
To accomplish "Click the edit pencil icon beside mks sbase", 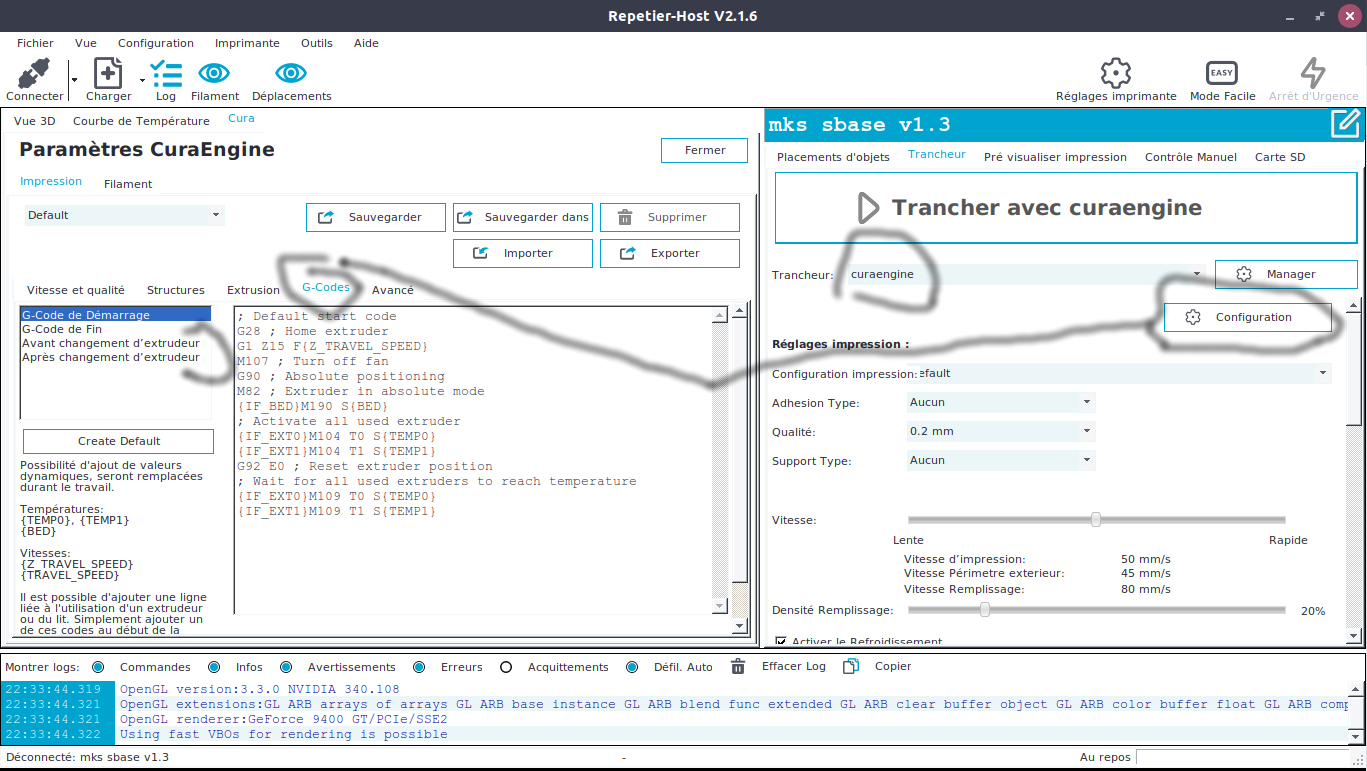I will coord(1346,124).
